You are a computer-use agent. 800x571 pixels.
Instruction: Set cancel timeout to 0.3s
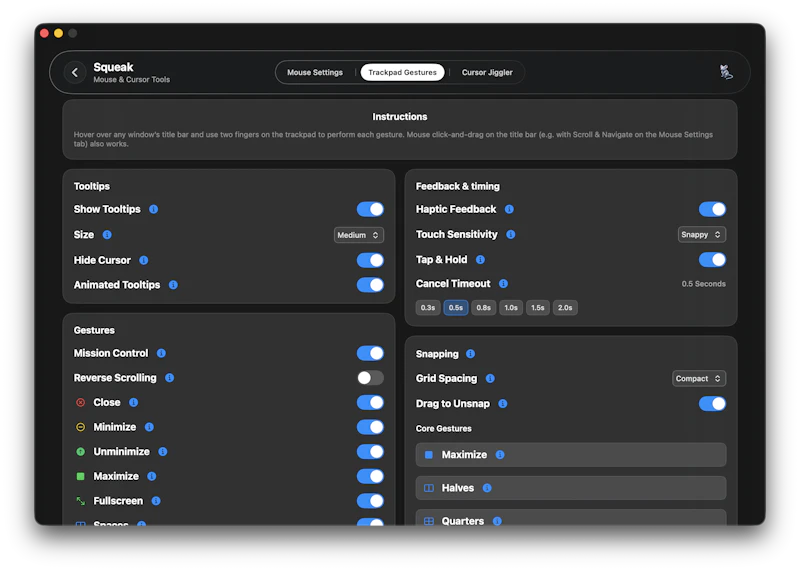tap(428, 308)
